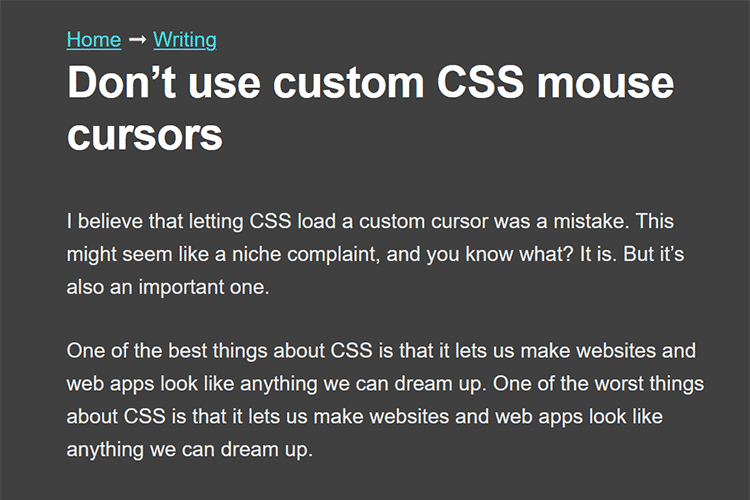Go to the Writing breadcrumb link
Viewport: 750px width, 500px height.
click(x=185, y=40)
